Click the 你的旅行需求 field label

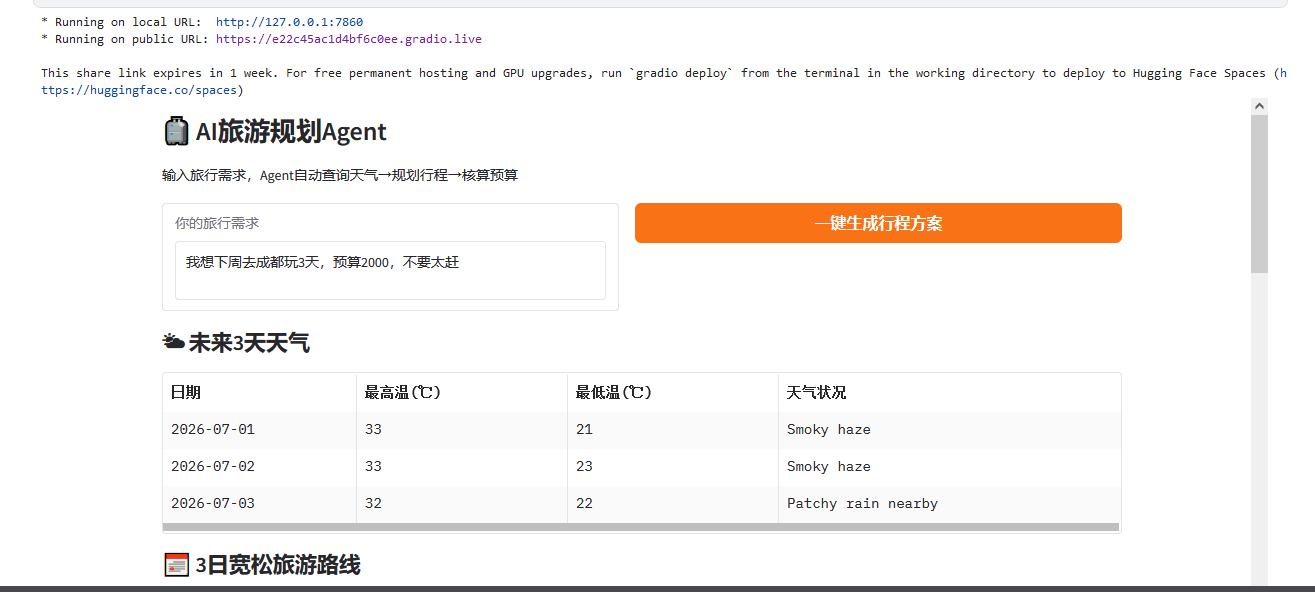click(217, 223)
